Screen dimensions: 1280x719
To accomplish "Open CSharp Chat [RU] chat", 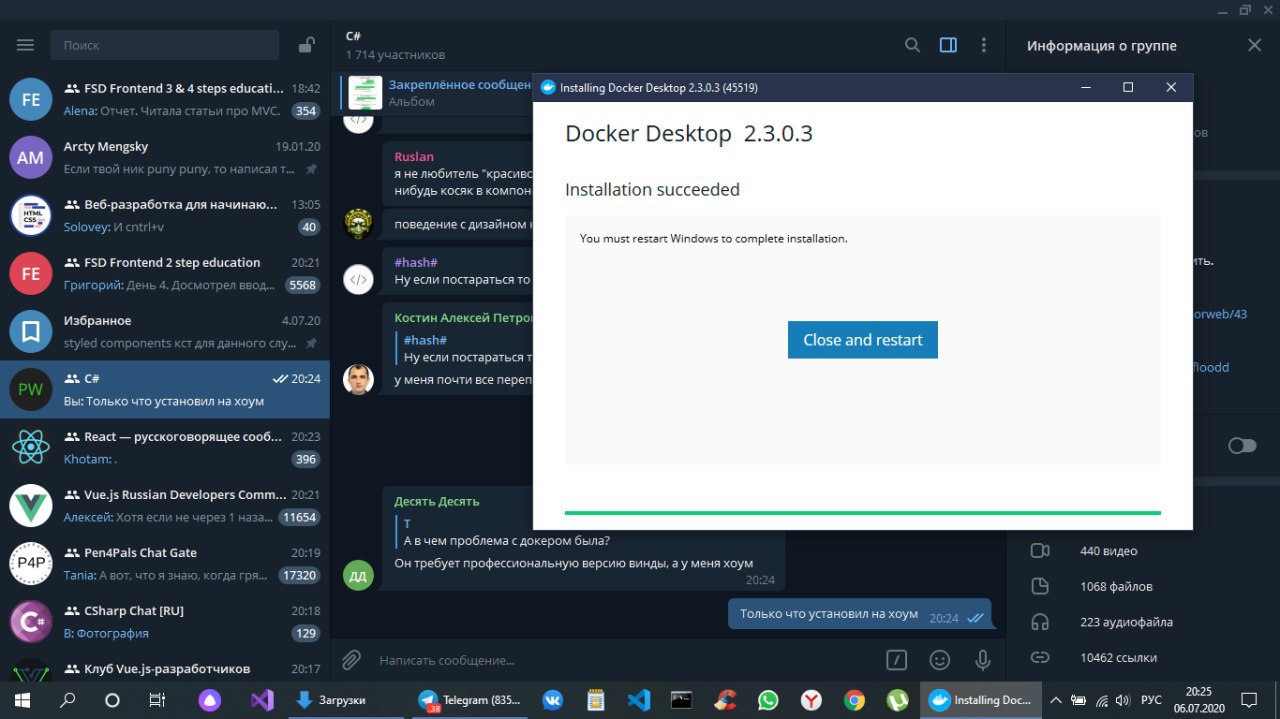I will (165, 621).
